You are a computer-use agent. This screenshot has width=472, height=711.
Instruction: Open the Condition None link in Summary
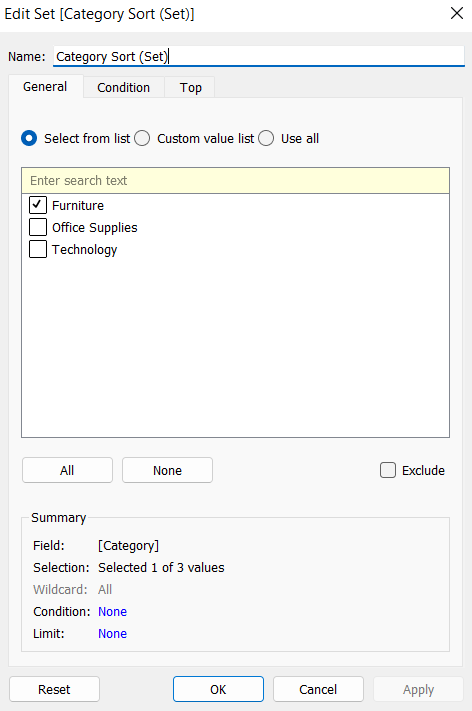pyautogui.click(x=112, y=612)
